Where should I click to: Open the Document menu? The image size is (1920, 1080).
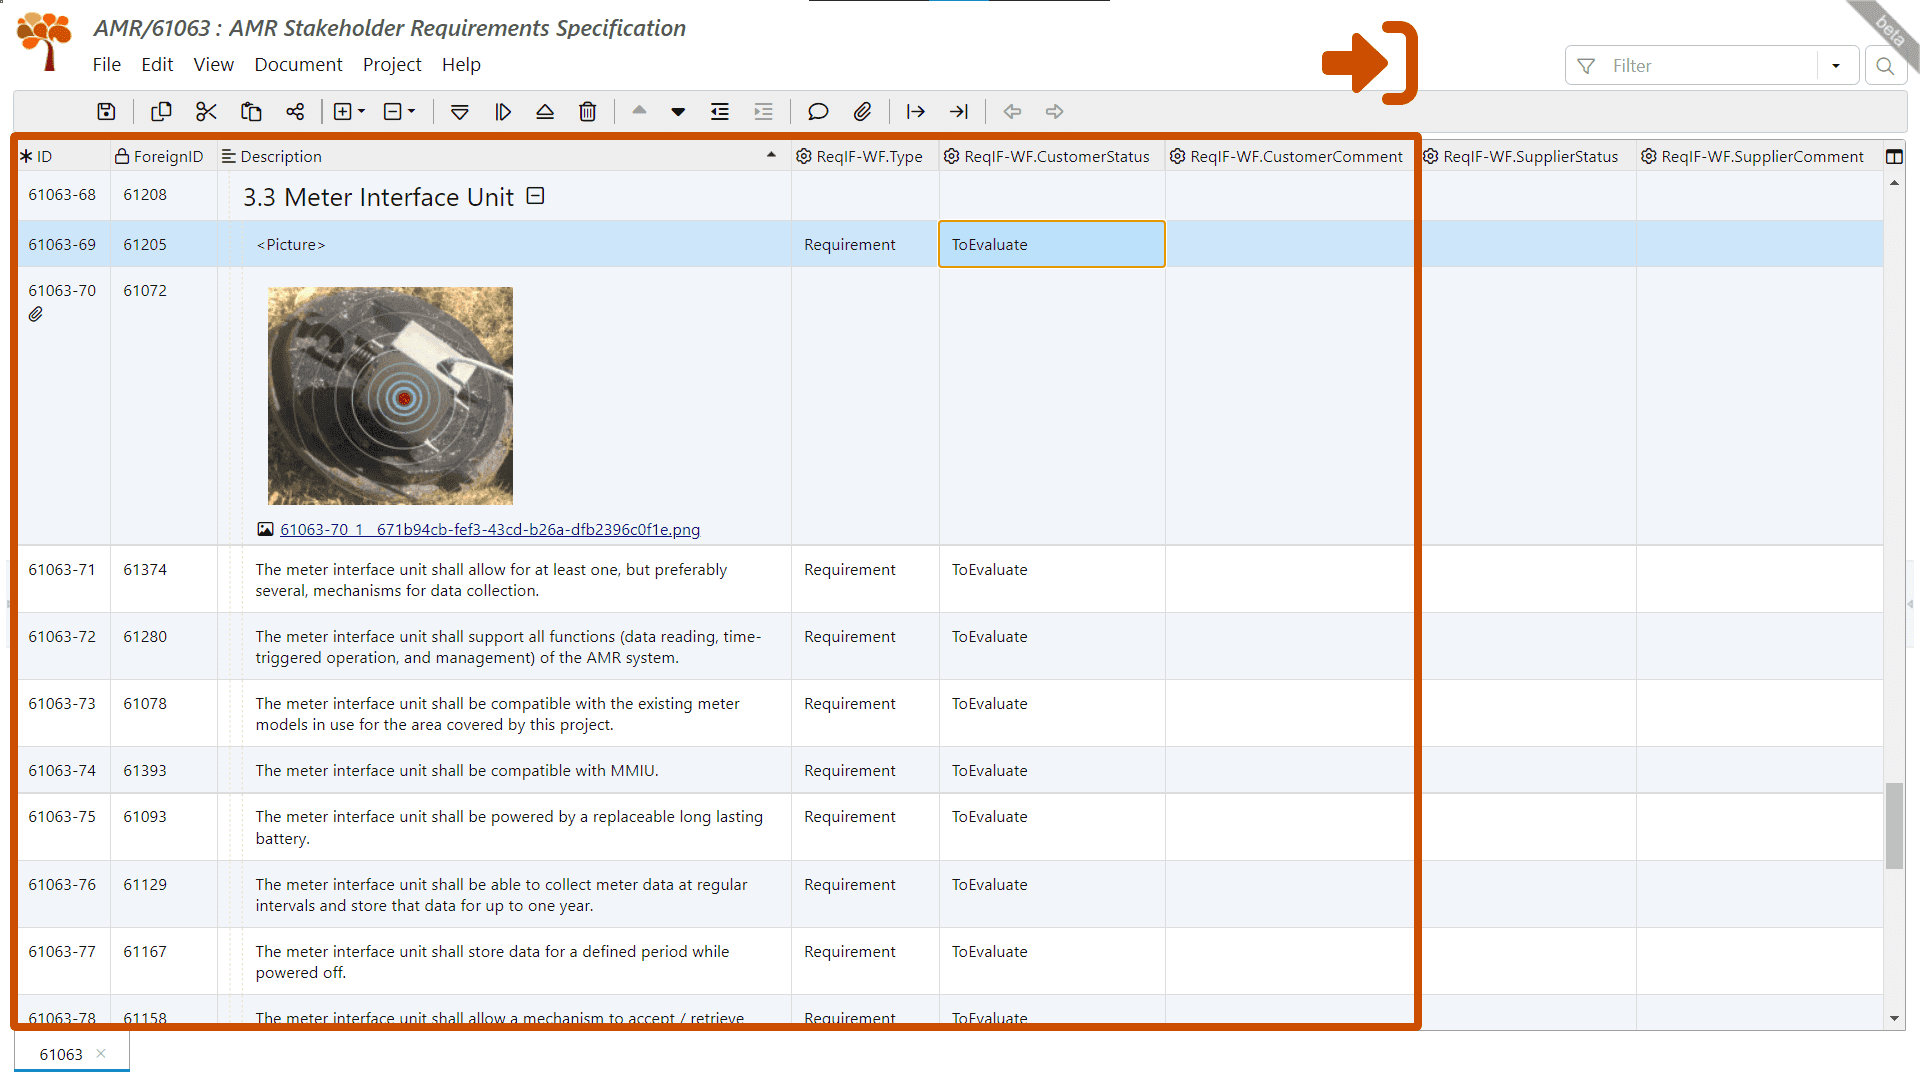click(298, 65)
